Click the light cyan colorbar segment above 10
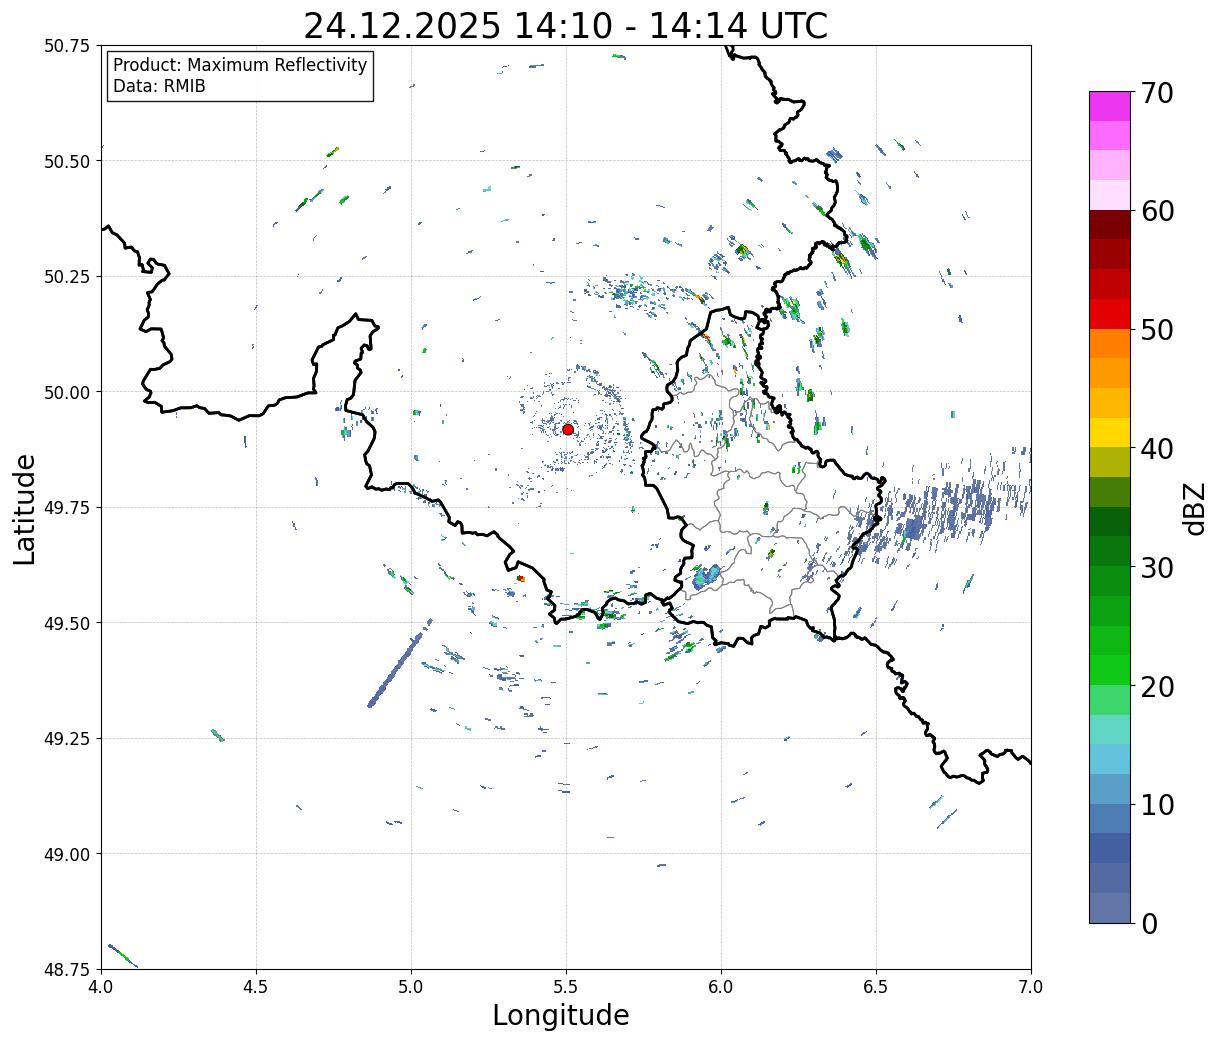The image size is (1219, 1040). pos(1110,759)
